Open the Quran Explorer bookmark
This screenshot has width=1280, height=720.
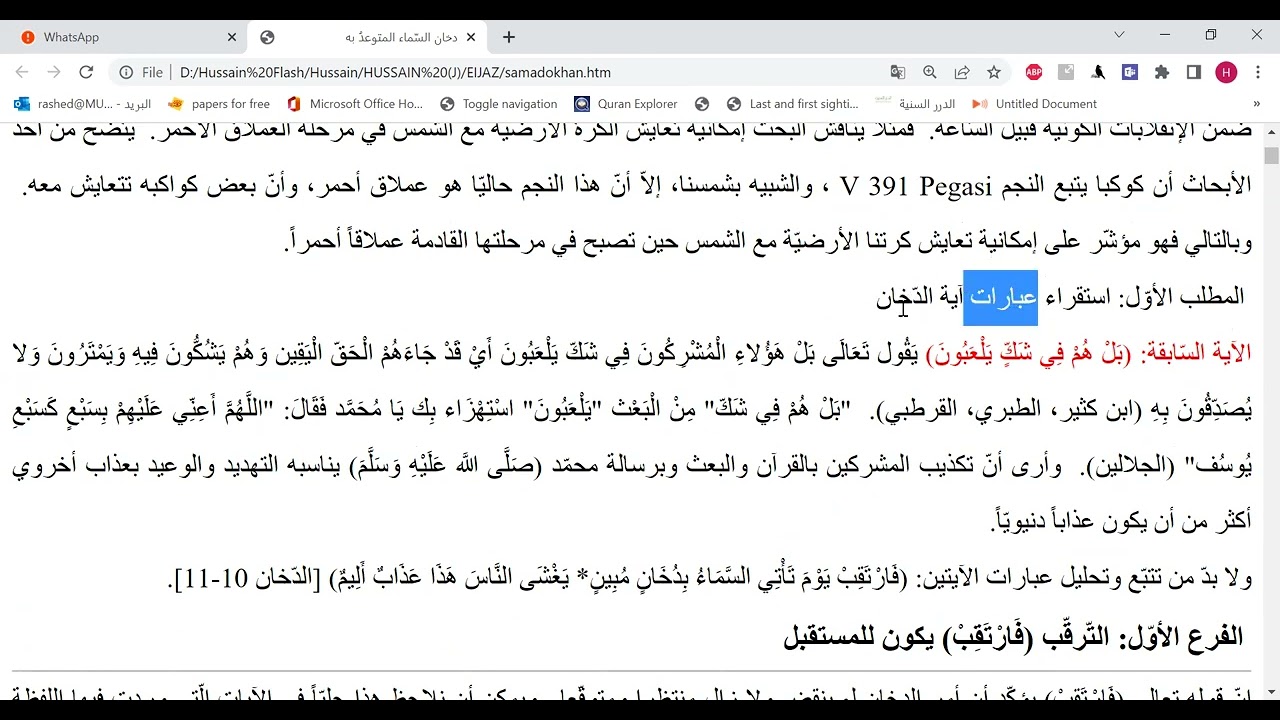point(627,104)
